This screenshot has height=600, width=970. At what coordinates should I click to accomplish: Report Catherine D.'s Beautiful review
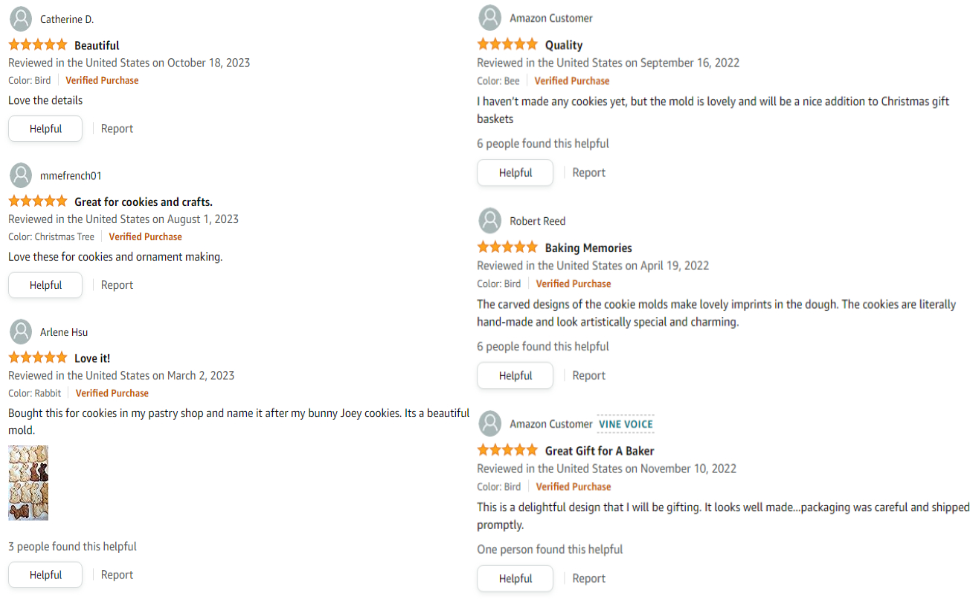click(x=117, y=129)
